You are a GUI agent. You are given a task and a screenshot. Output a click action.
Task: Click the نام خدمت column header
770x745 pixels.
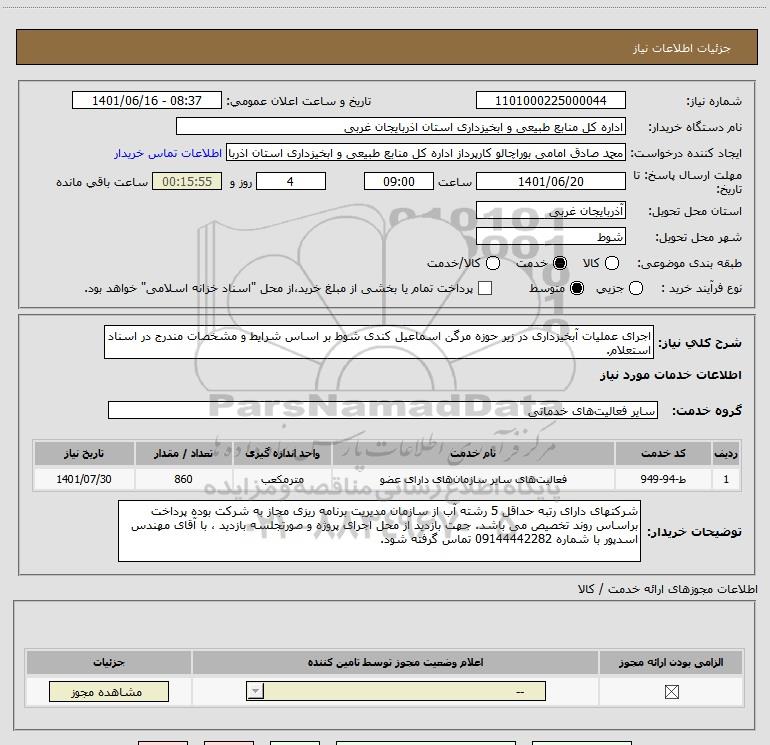[473, 453]
